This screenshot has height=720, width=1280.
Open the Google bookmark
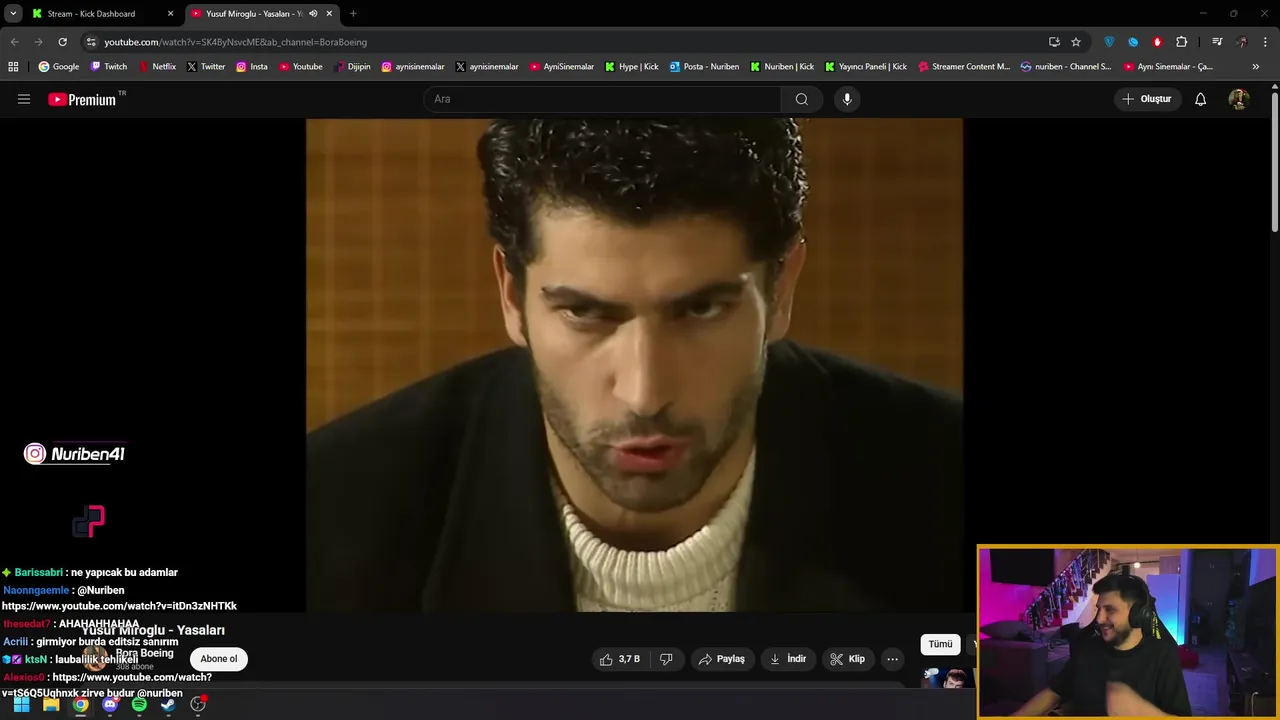(58, 67)
